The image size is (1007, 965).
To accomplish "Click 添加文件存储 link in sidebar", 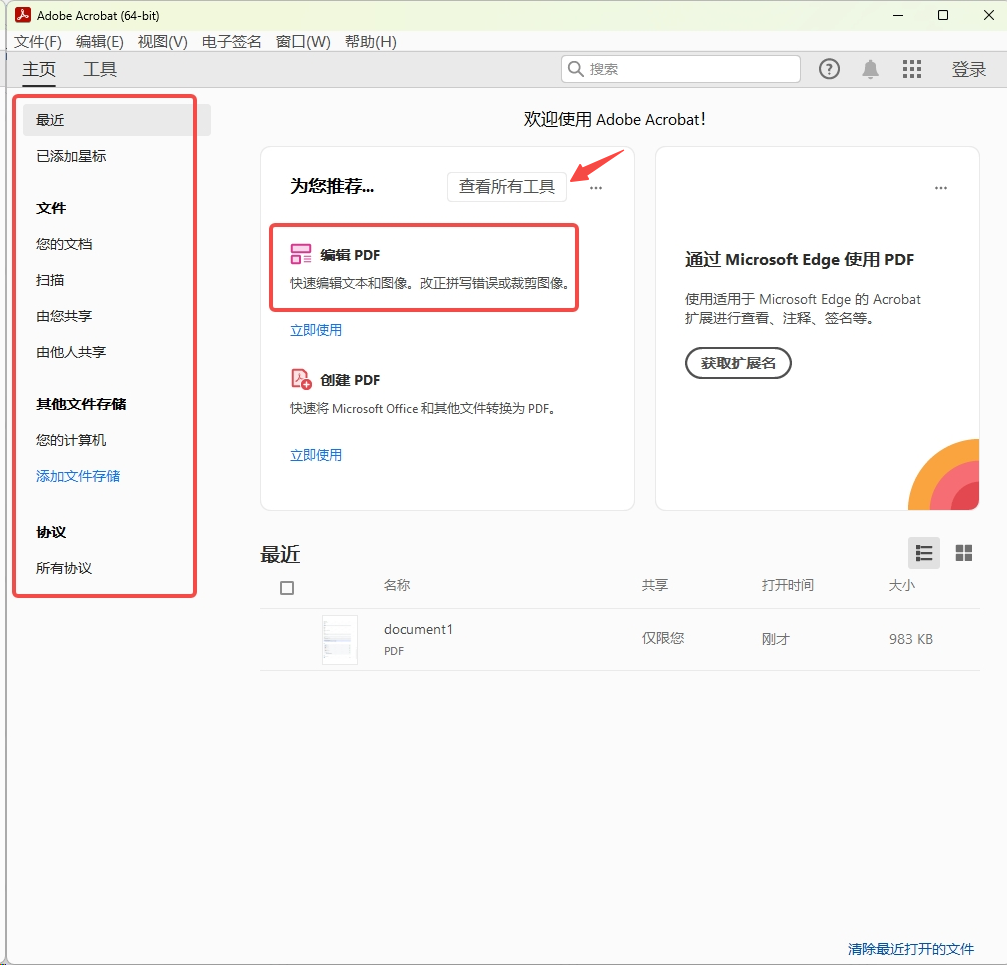I will (78, 476).
